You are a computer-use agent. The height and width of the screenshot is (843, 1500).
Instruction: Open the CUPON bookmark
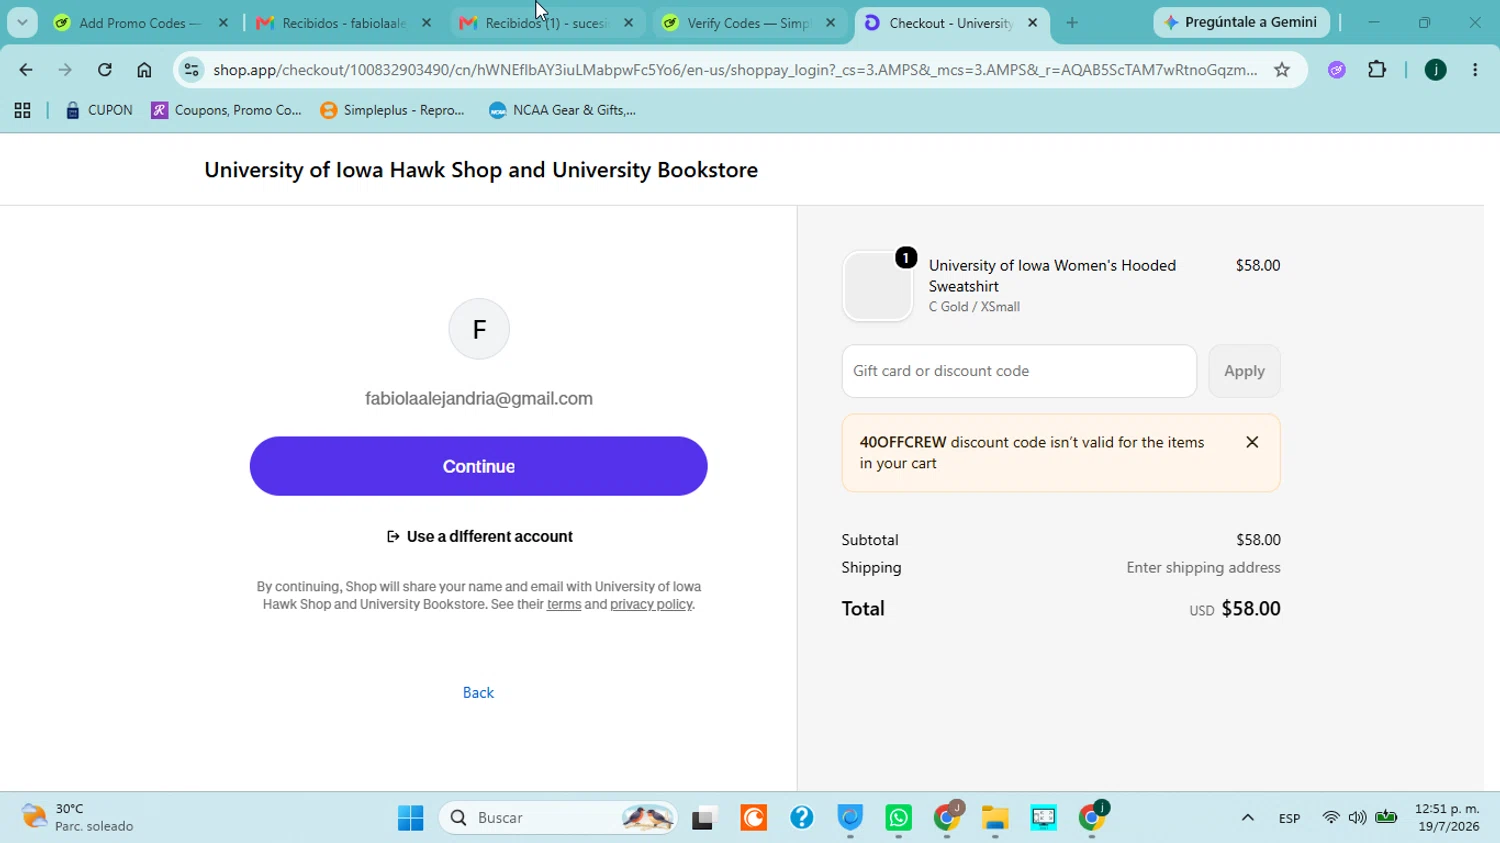[98, 111]
